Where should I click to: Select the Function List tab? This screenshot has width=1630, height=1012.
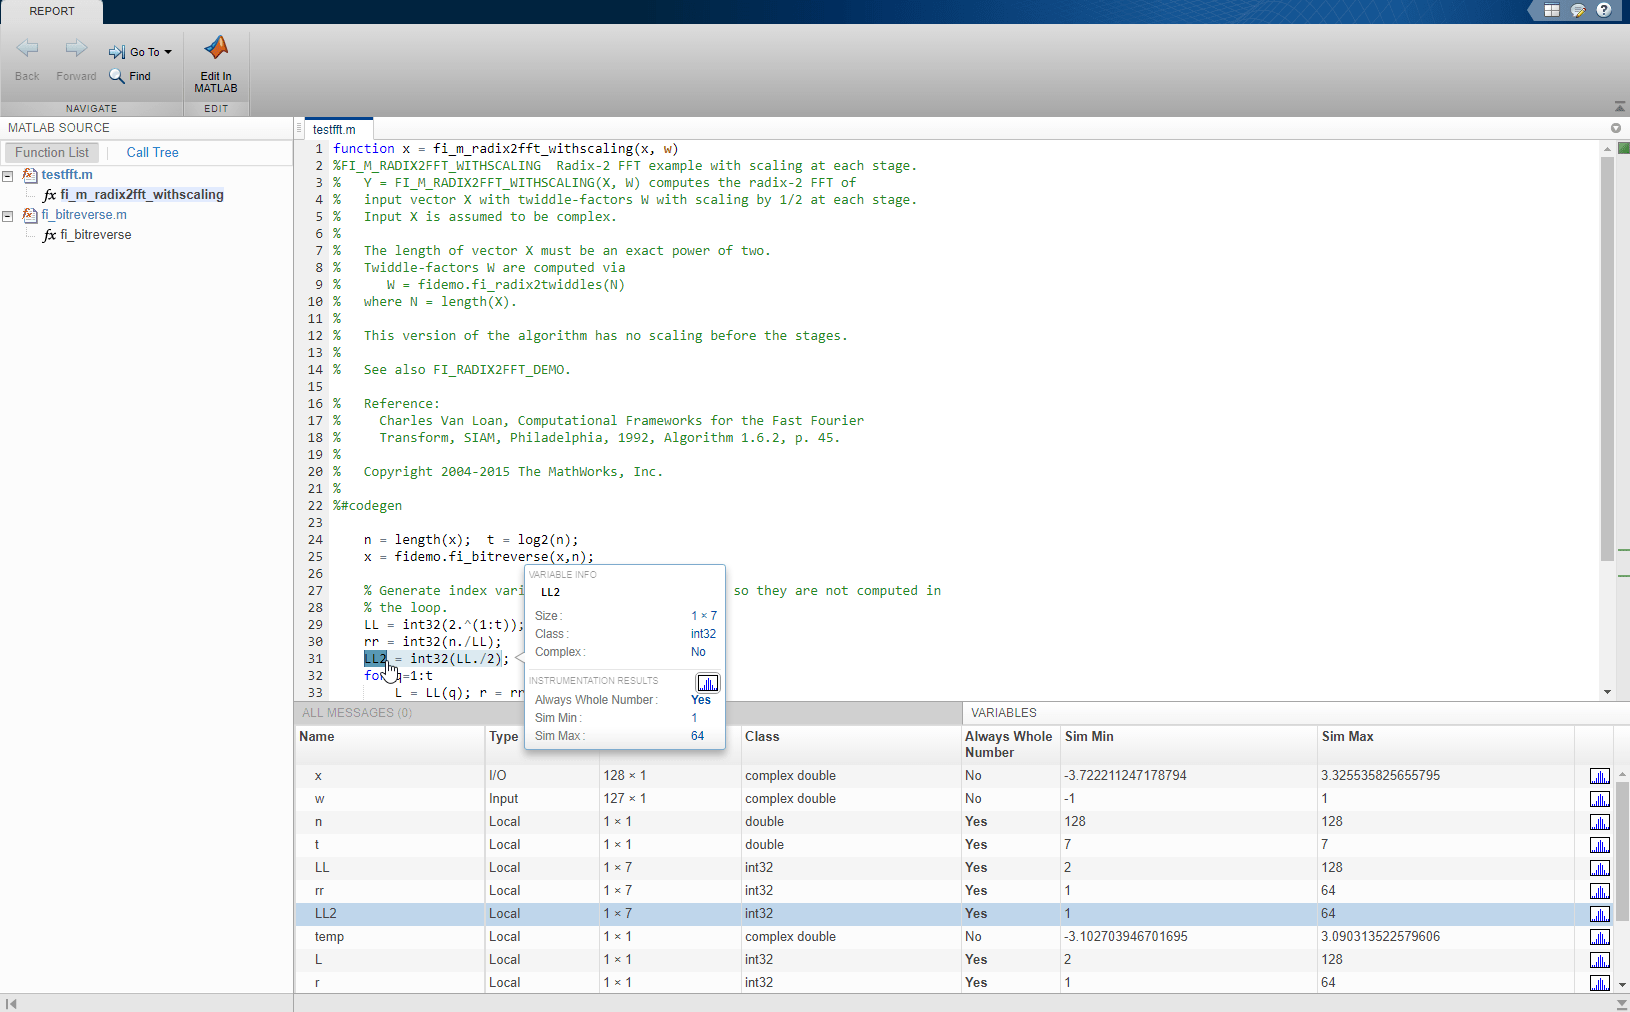click(52, 152)
